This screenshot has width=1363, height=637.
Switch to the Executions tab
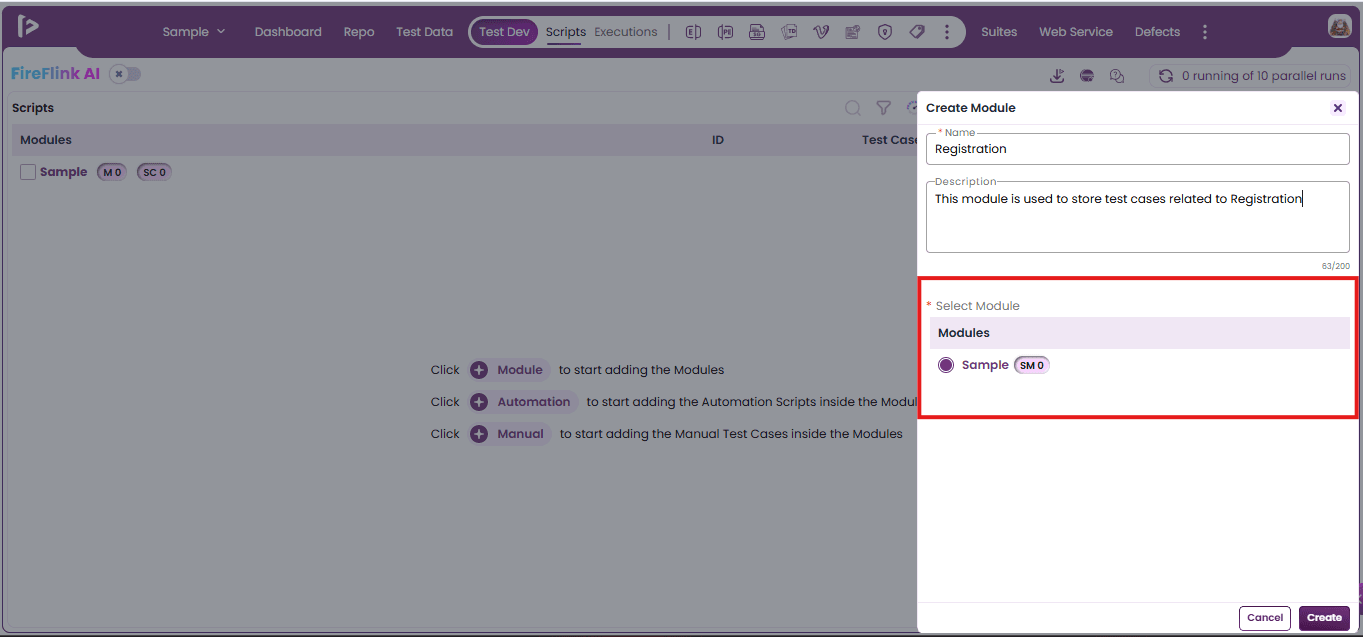pyautogui.click(x=626, y=32)
